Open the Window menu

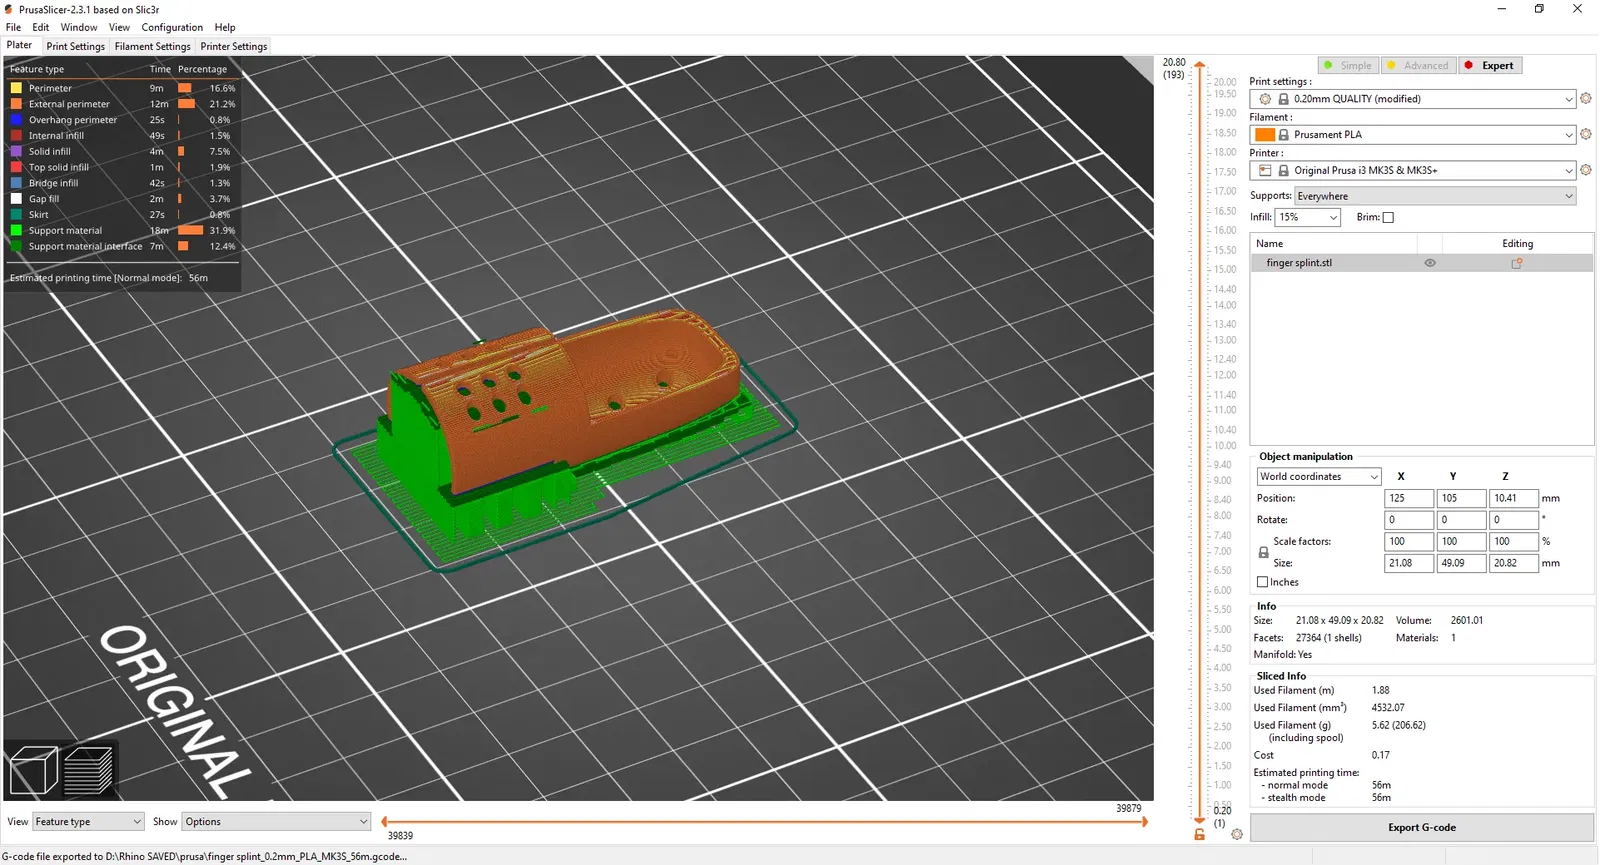tap(79, 27)
